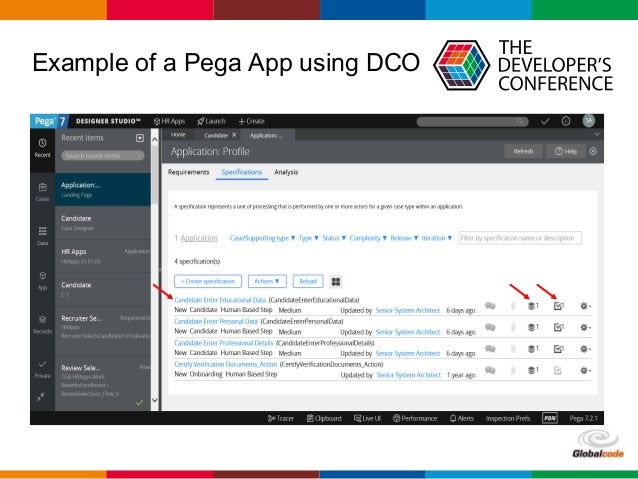Open the Launch menu

pos(211,121)
